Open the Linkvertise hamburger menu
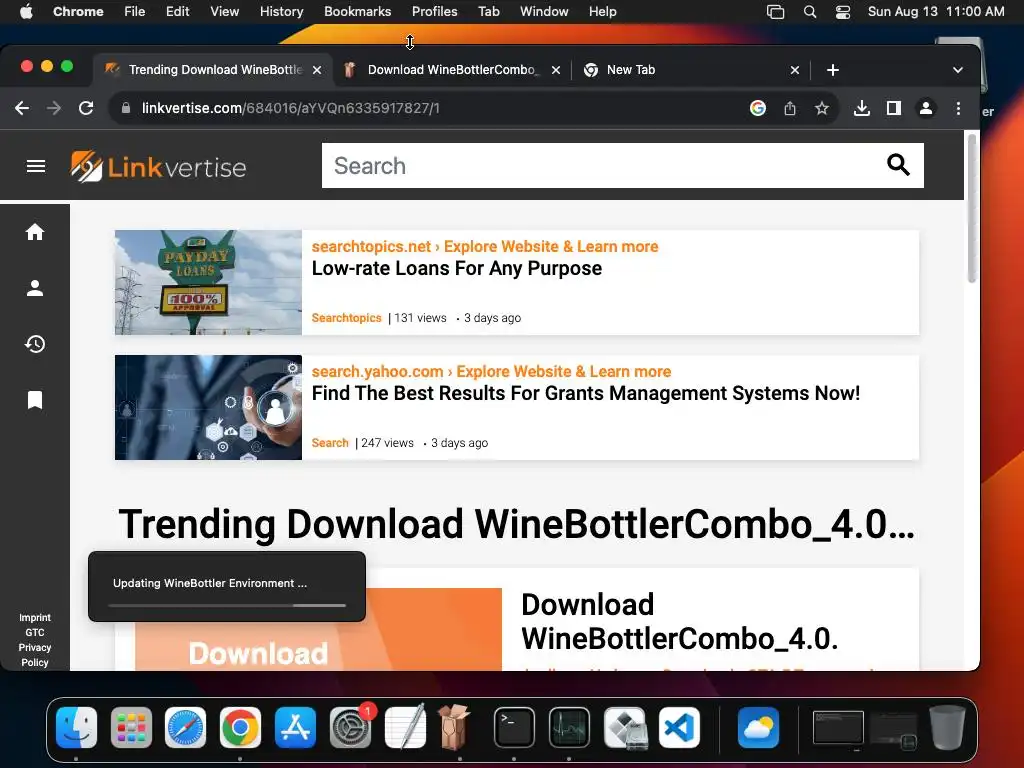The width and height of the screenshot is (1024, 768). click(36, 166)
